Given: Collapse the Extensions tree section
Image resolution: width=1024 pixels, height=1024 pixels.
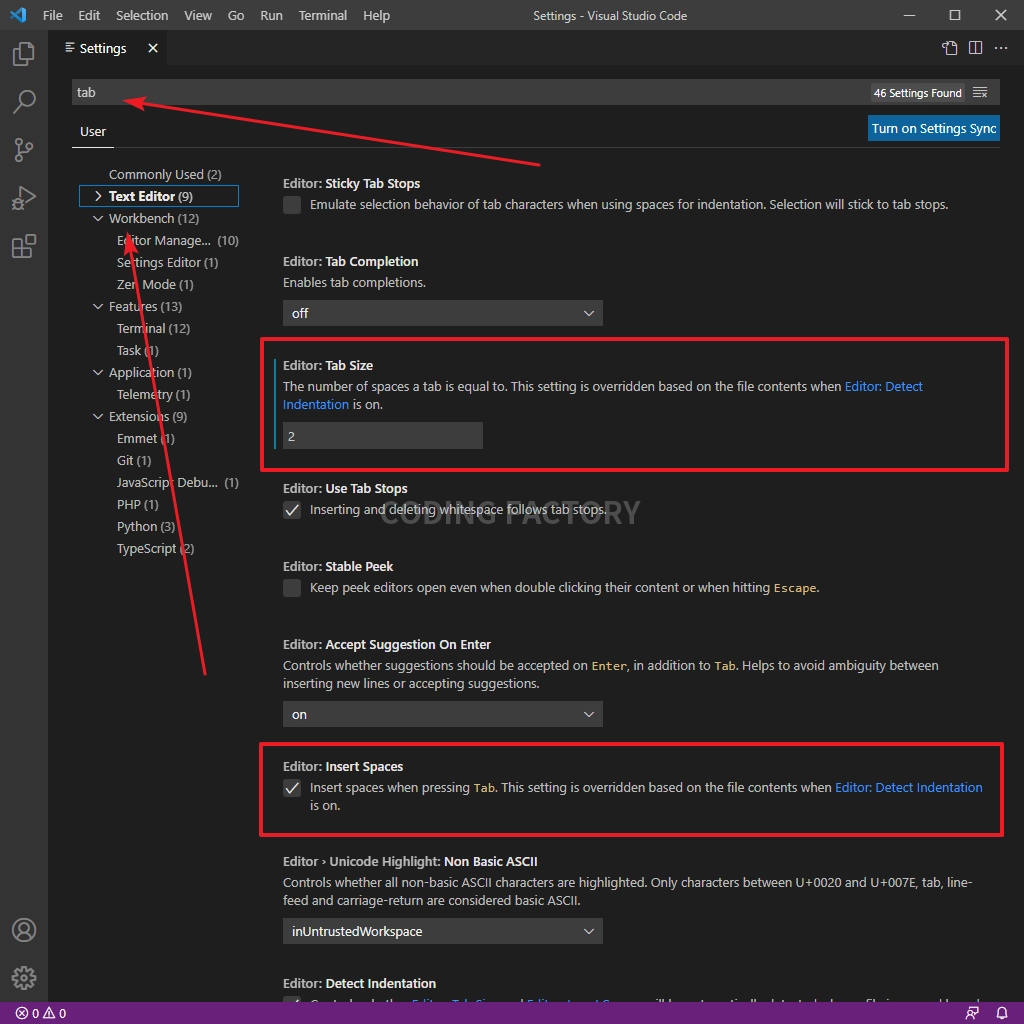Looking at the screenshot, I should [x=98, y=416].
